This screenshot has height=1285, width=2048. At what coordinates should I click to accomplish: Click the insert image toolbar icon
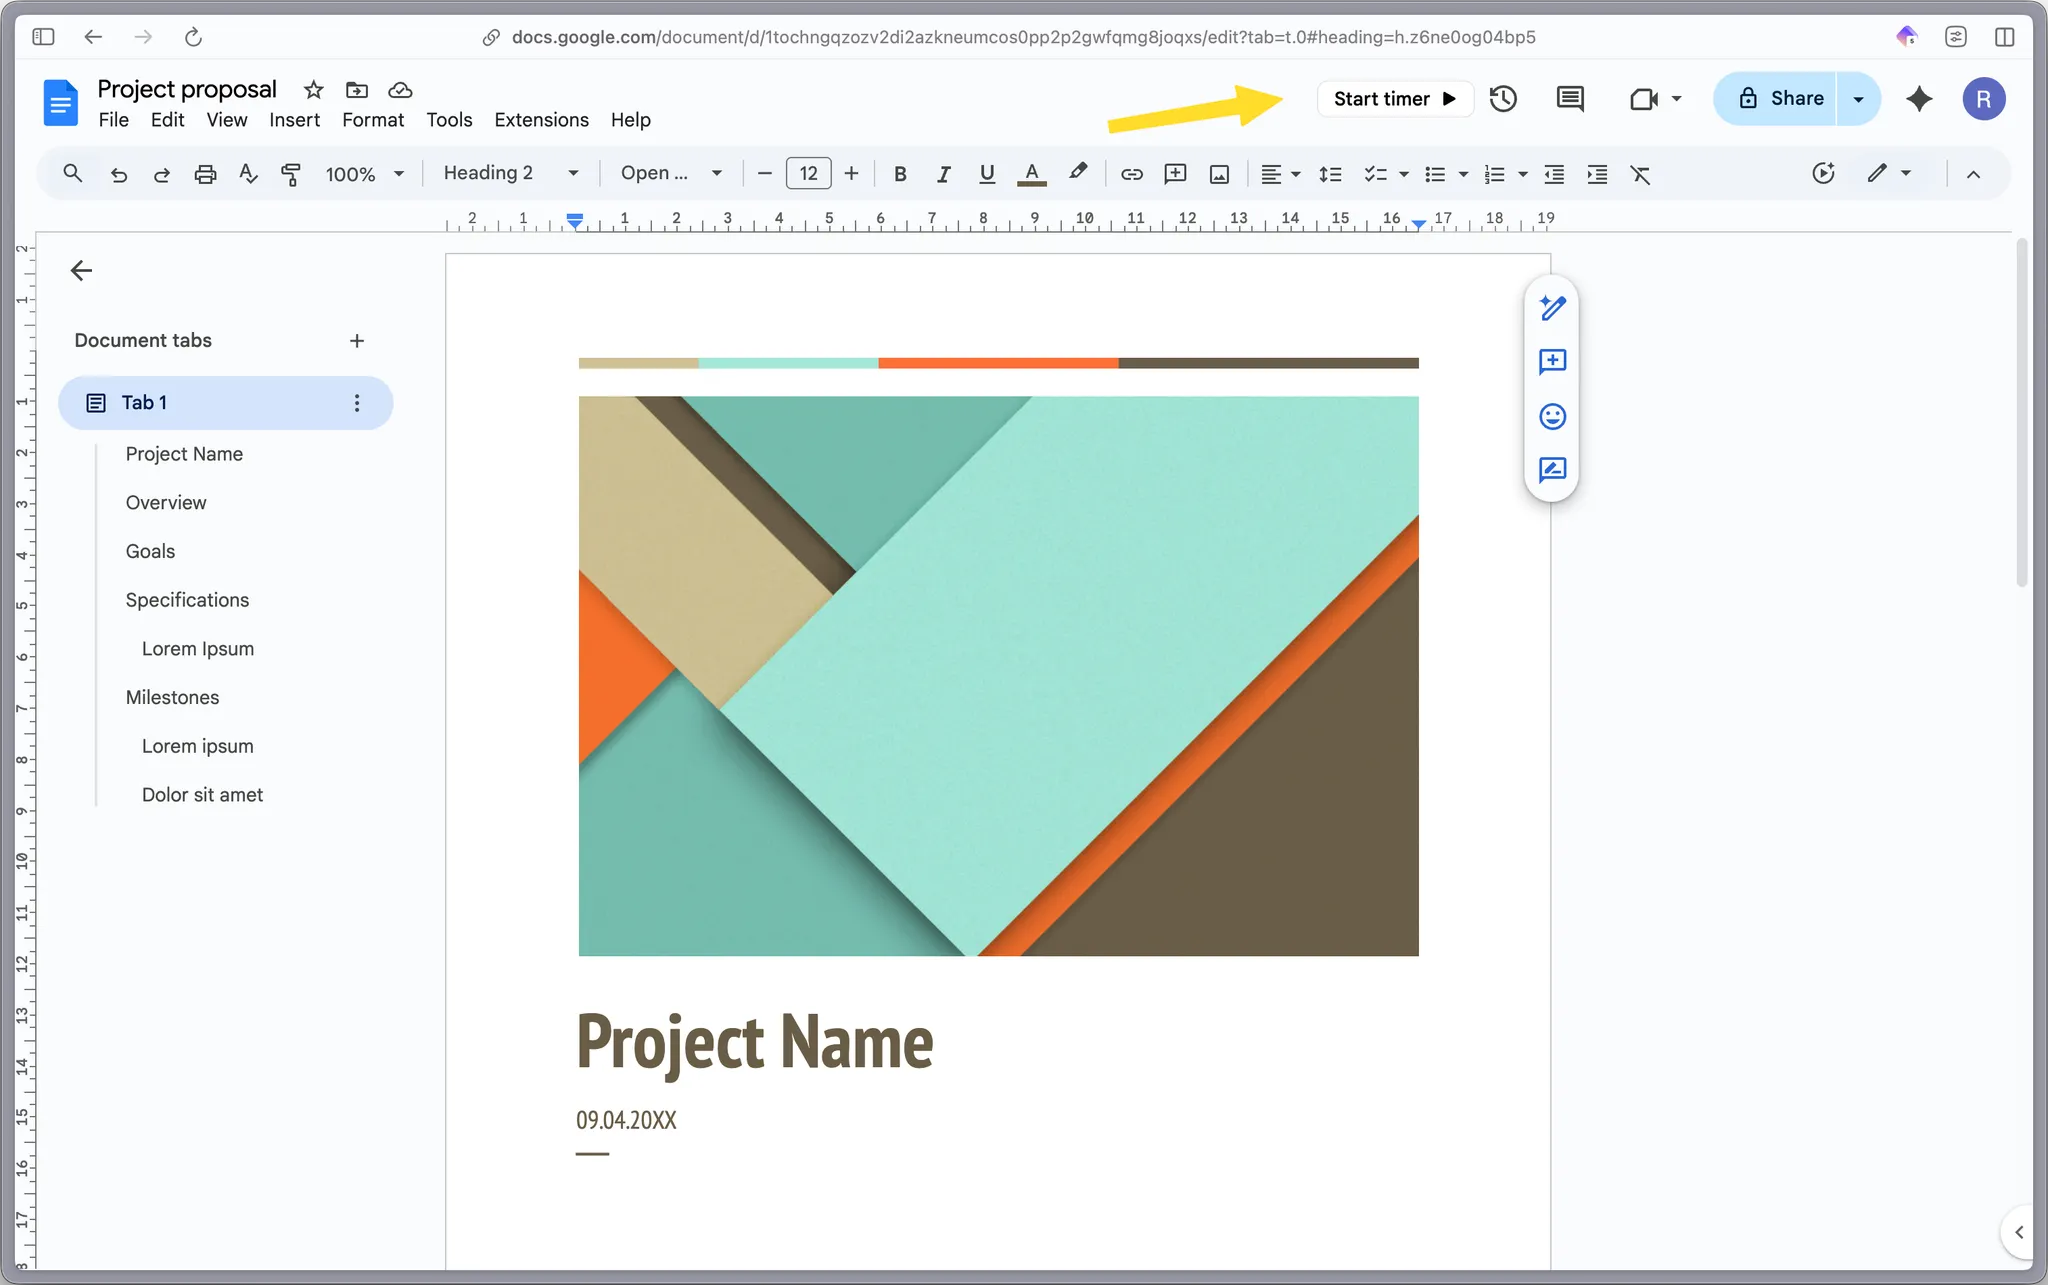[1219, 174]
